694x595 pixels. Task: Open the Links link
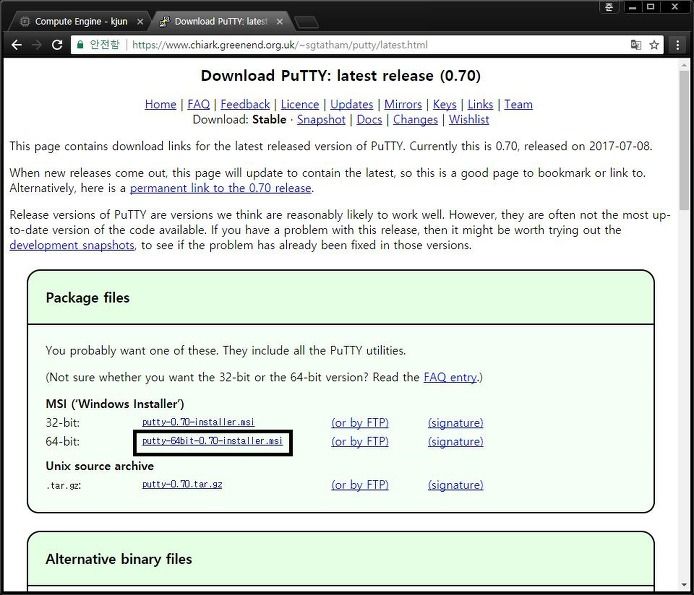coord(480,104)
